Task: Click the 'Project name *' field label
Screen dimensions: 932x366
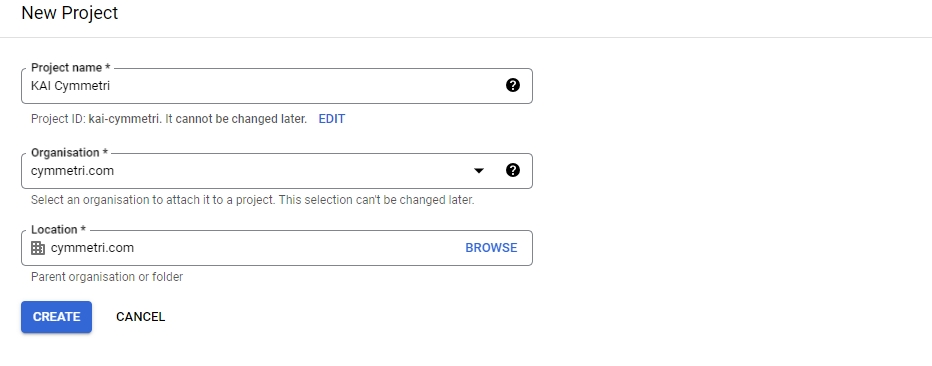Action: point(71,68)
